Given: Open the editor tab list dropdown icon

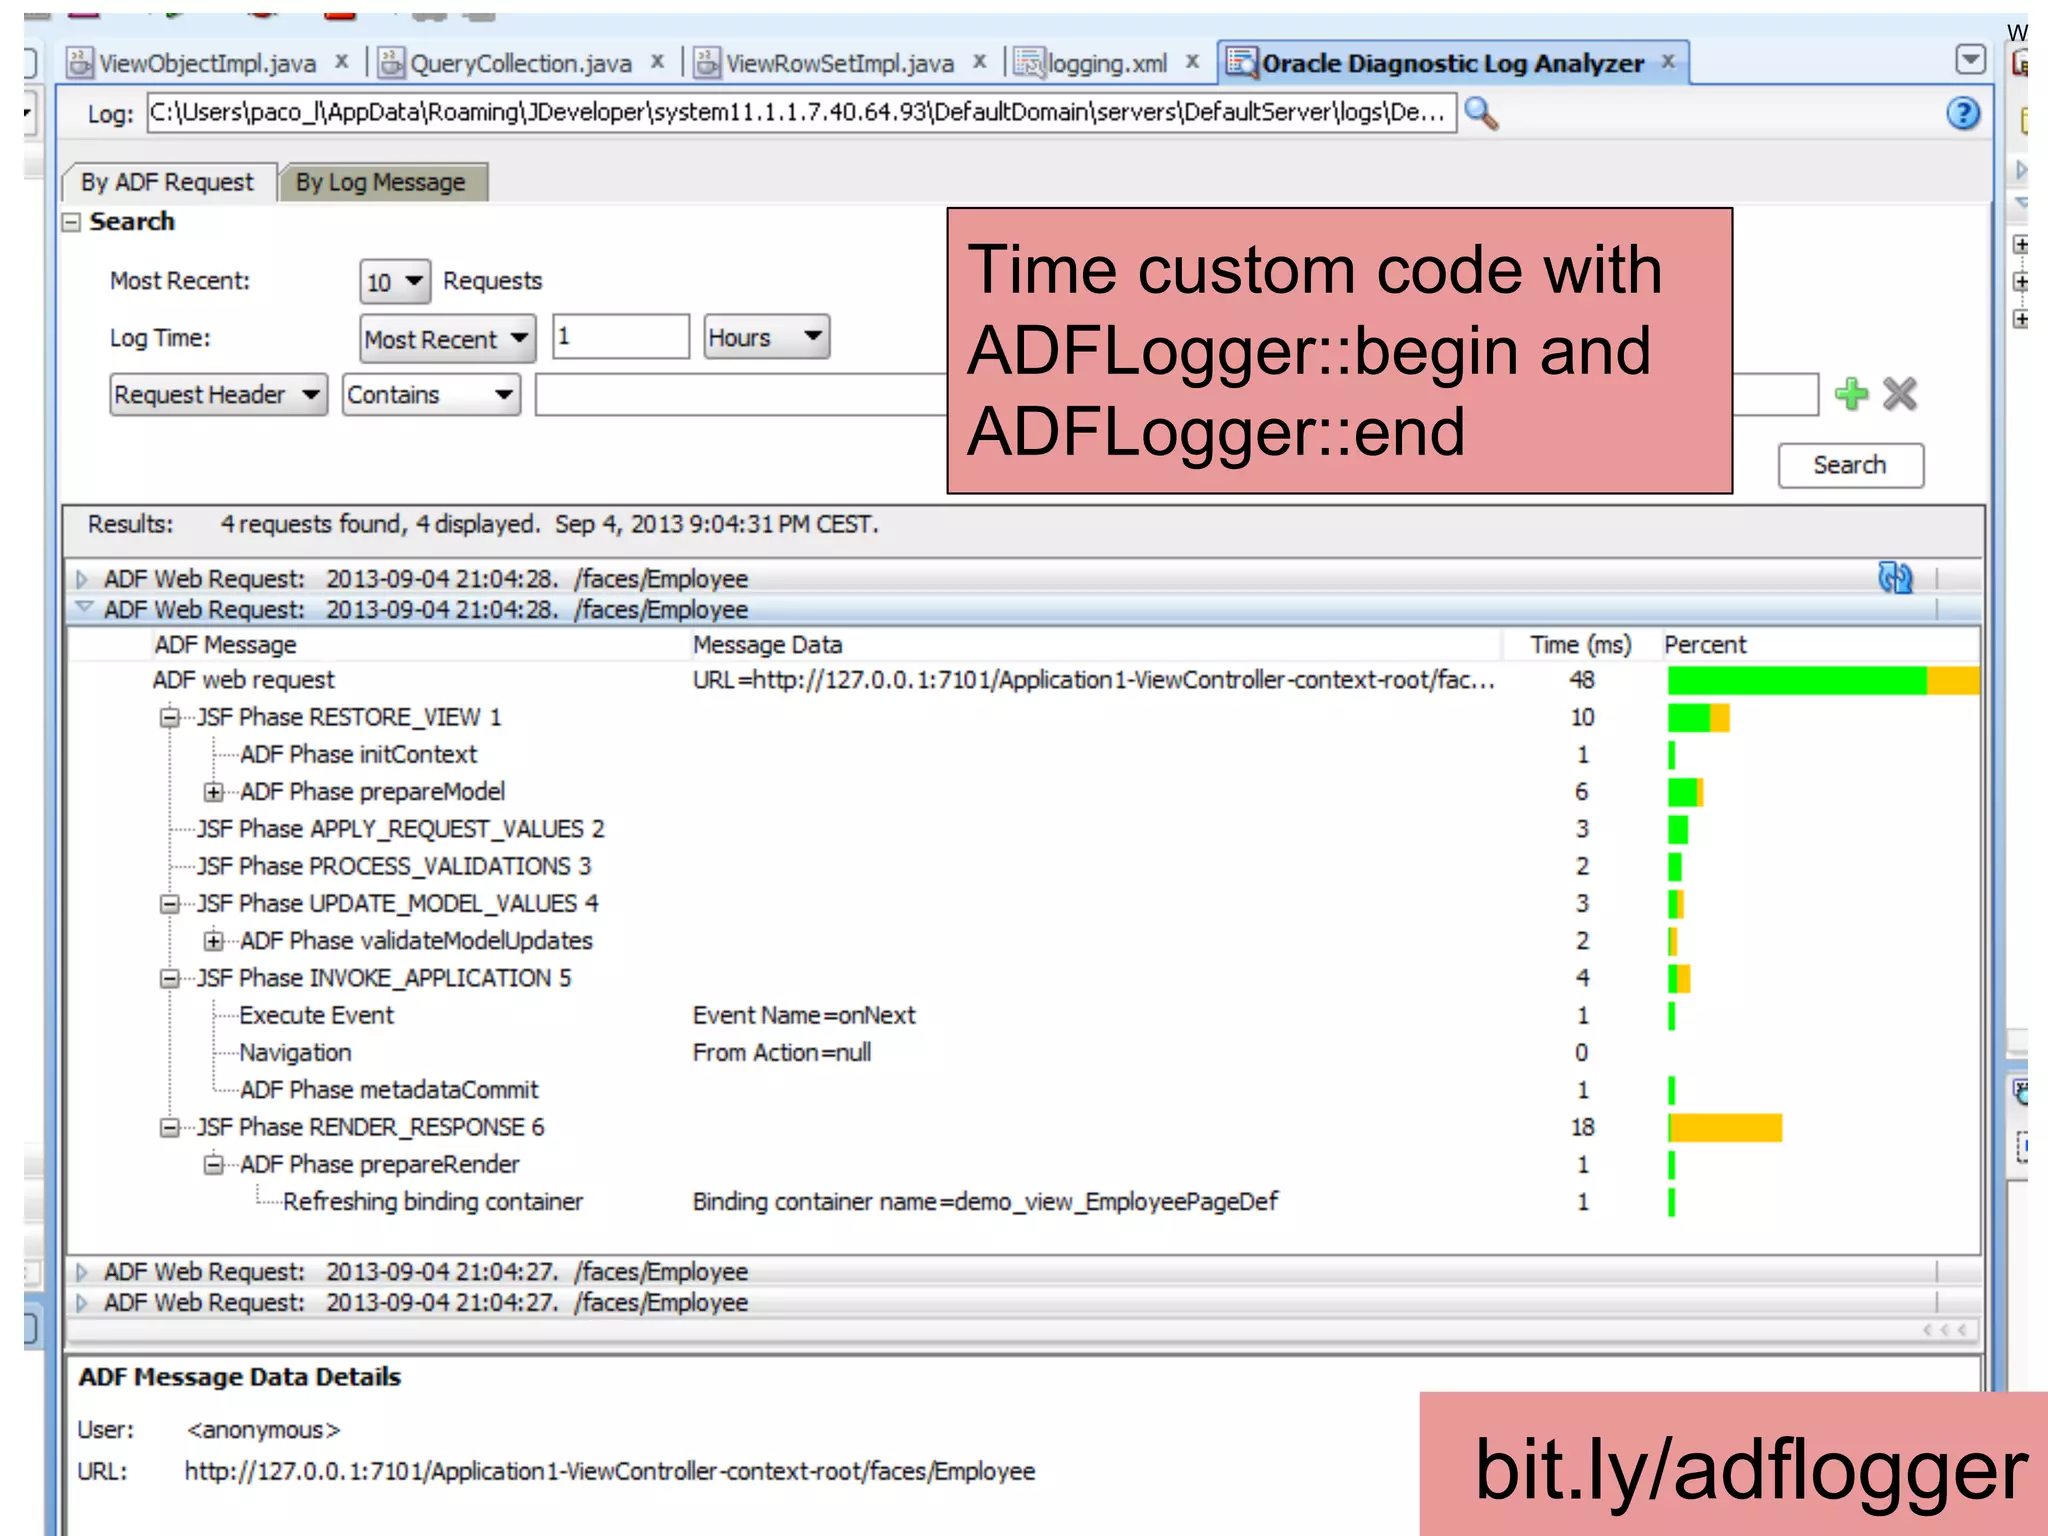Looking at the screenshot, I should point(1970,61).
